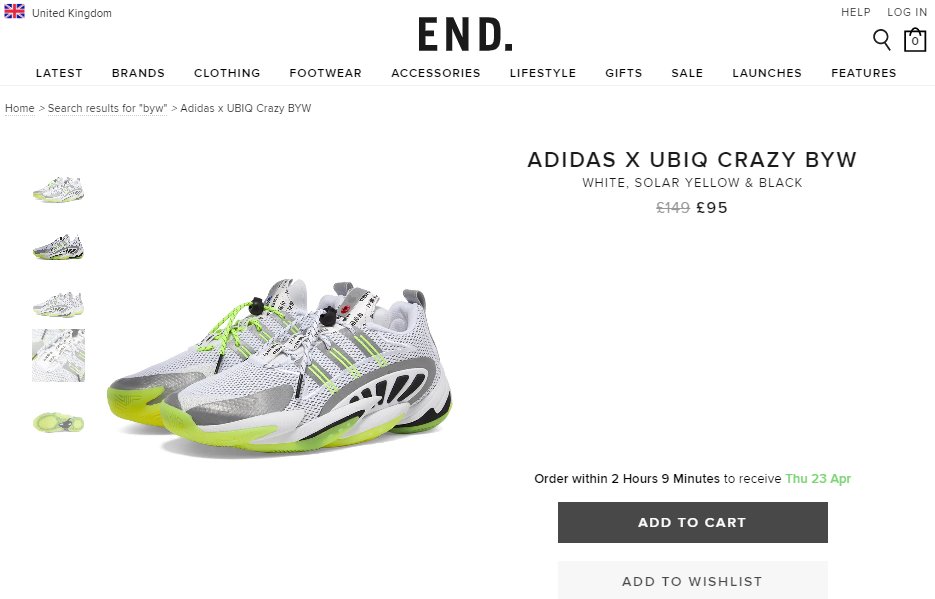935x599 pixels.
Task: Select the second side-view shoe thumbnail
Action: click(x=58, y=247)
